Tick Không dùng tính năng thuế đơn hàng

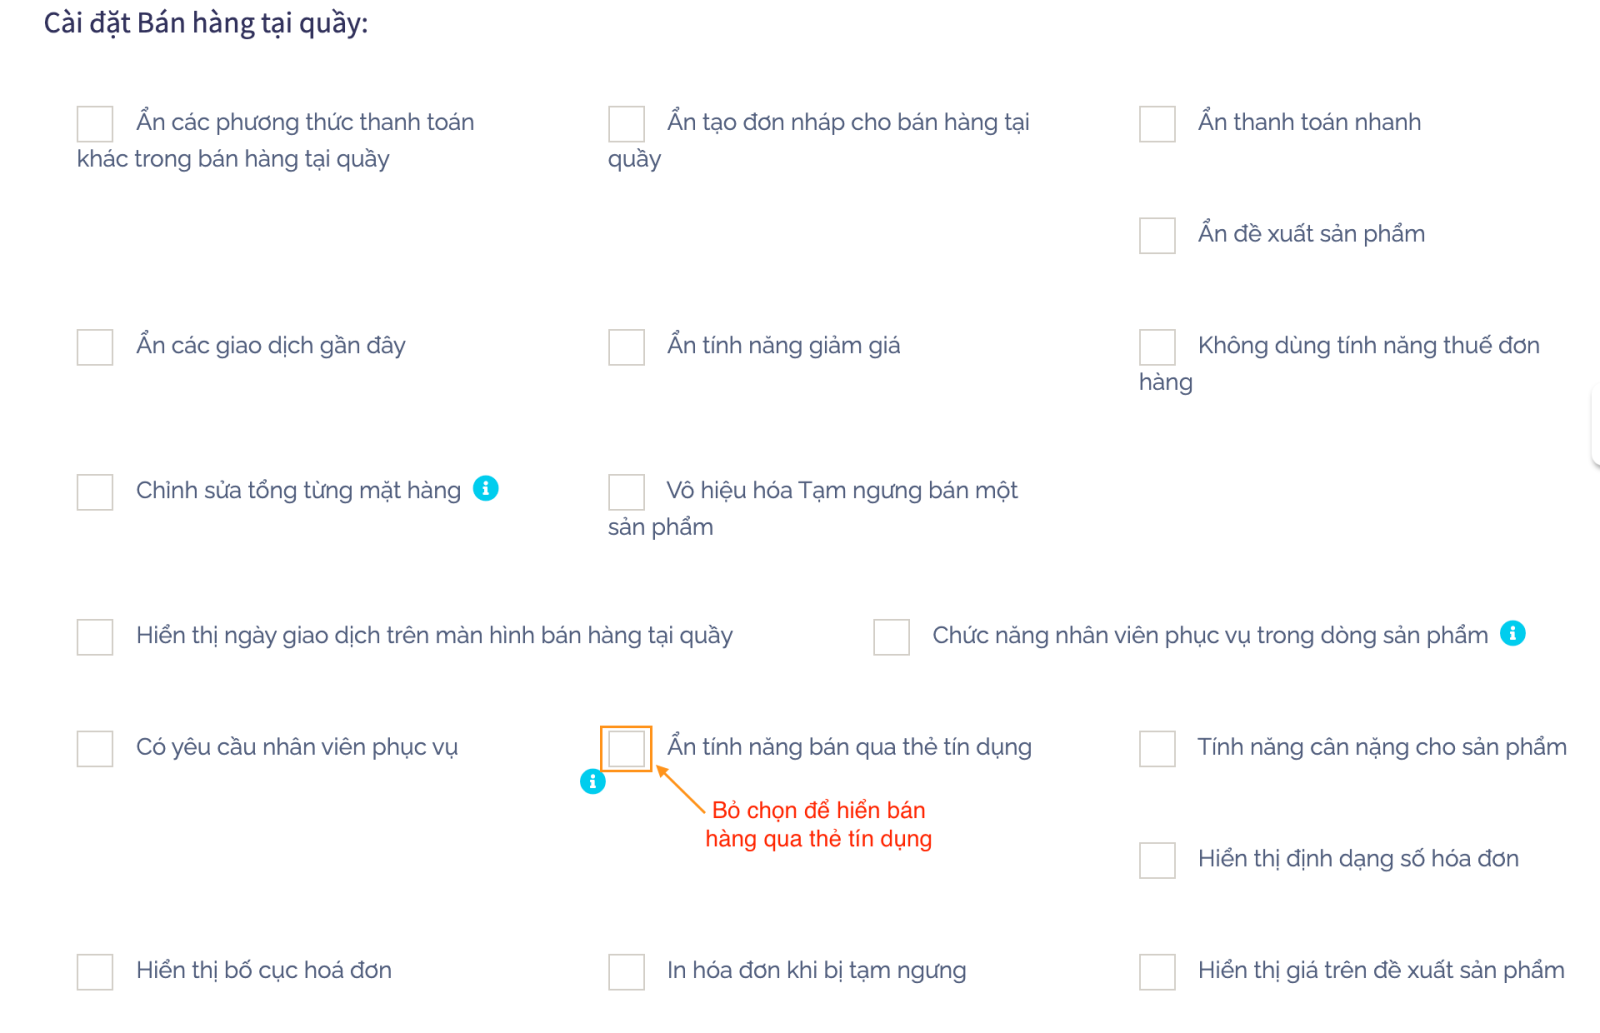(x=1157, y=347)
